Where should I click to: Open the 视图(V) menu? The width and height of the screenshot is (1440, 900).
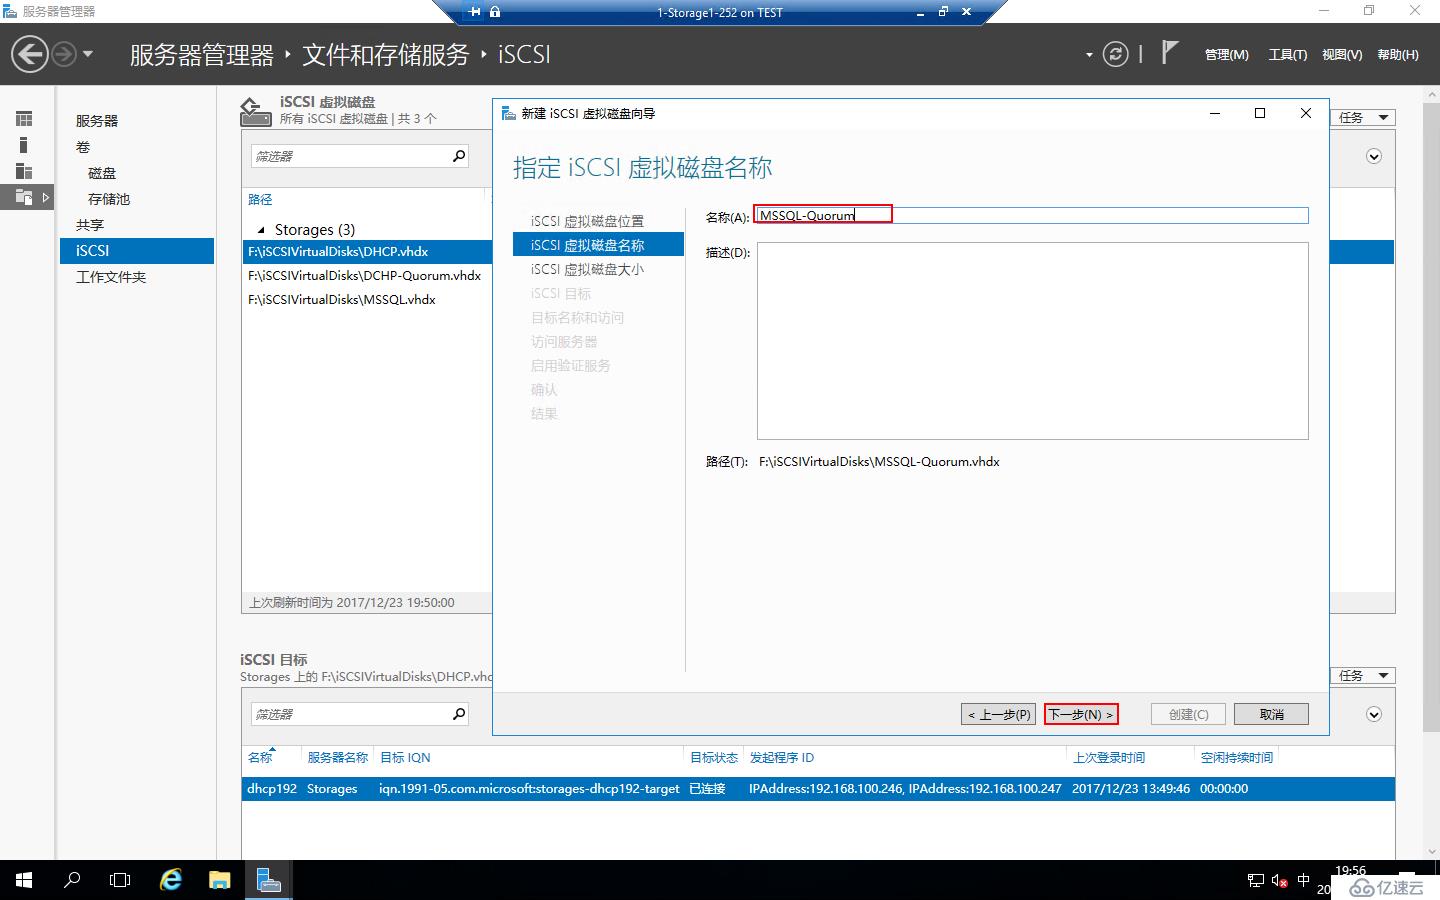pyautogui.click(x=1341, y=55)
